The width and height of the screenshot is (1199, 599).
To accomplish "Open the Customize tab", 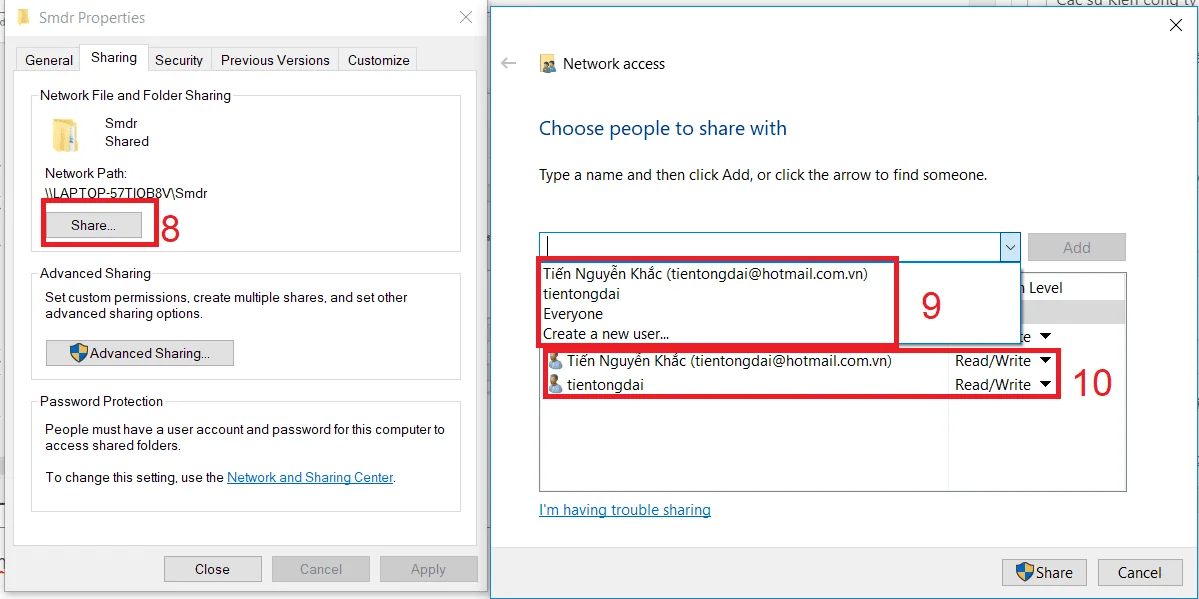I will point(379,60).
